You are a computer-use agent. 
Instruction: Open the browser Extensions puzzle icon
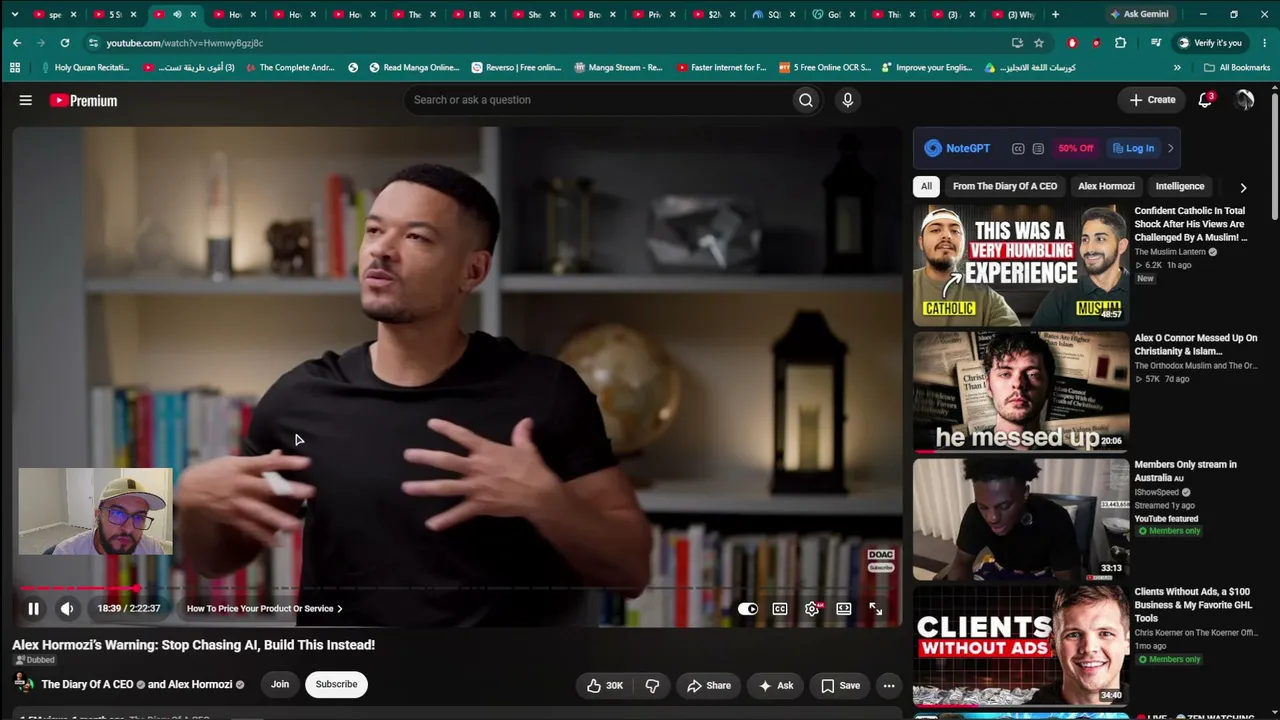click(x=1120, y=43)
